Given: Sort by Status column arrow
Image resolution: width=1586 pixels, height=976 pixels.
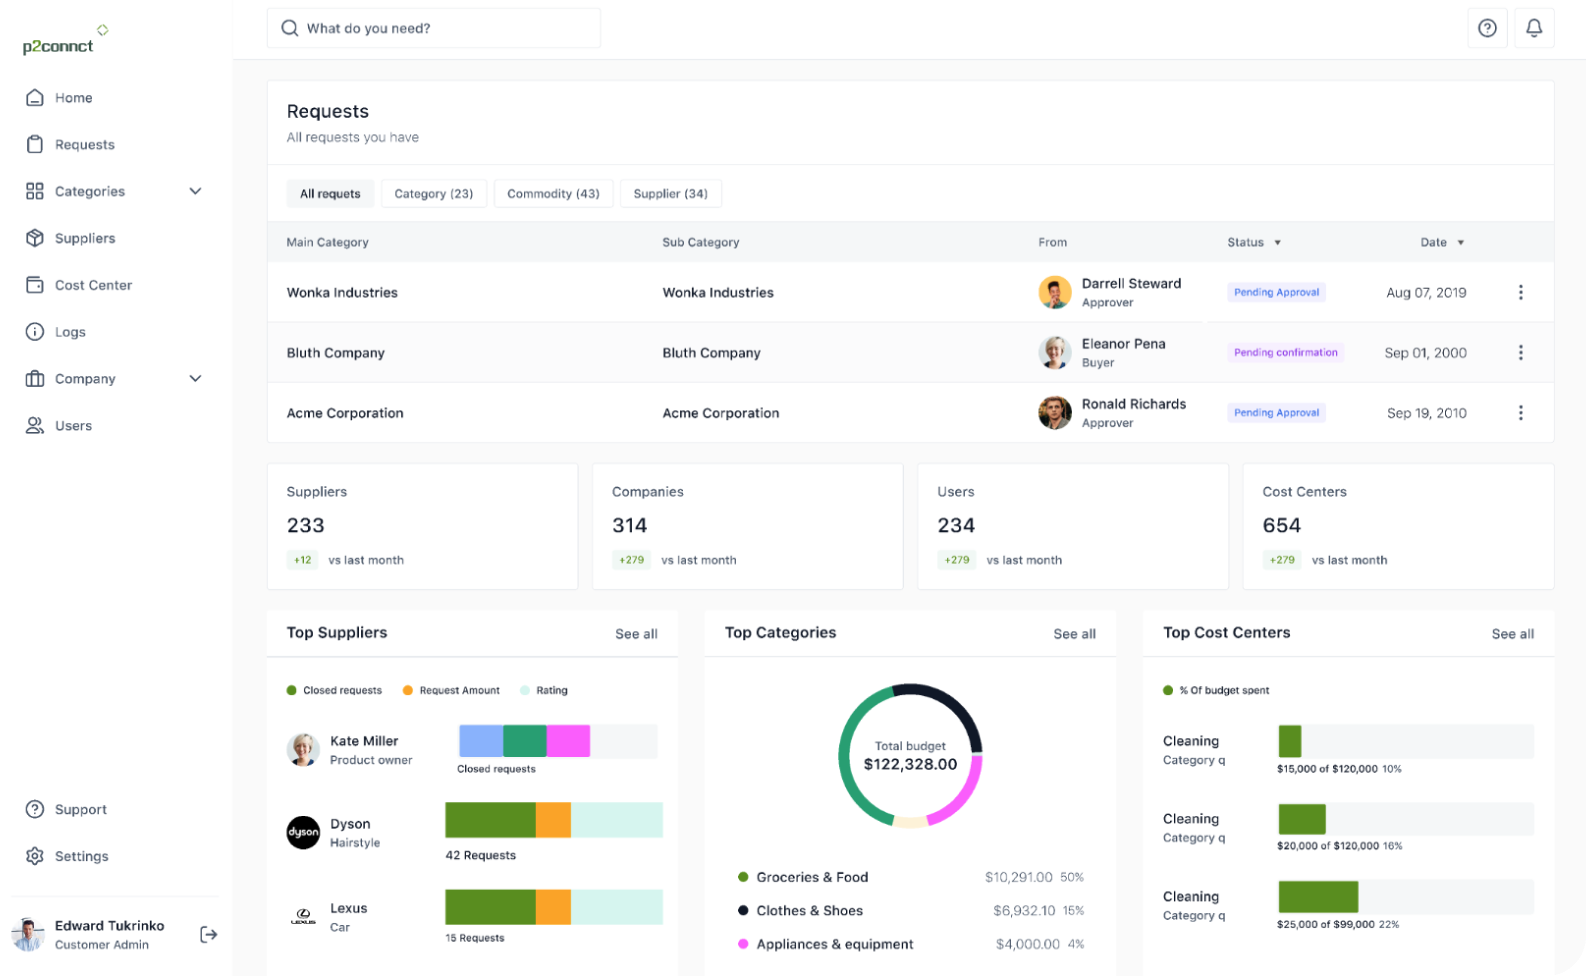Looking at the screenshot, I should click(x=1277, y=242).
